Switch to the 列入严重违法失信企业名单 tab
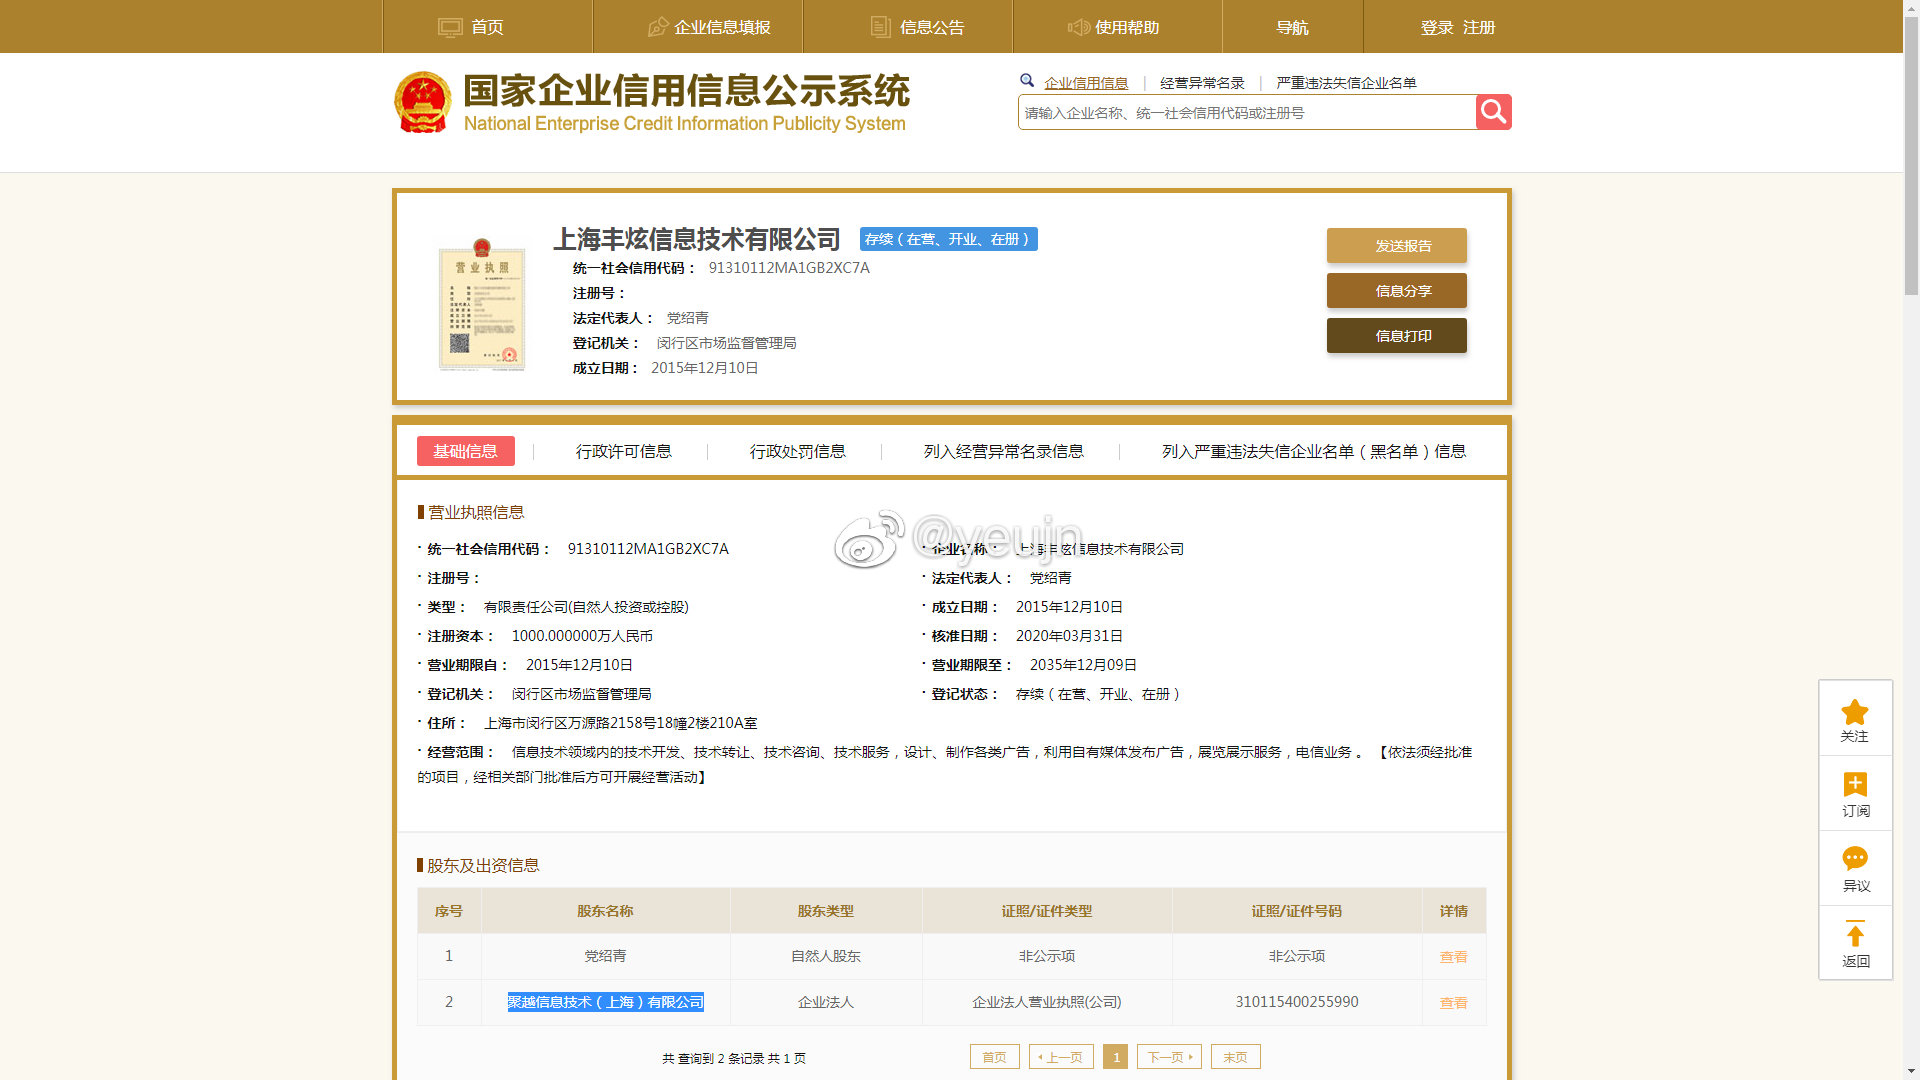The height and width of the screenshot is (1080, 1920). 1313,452
